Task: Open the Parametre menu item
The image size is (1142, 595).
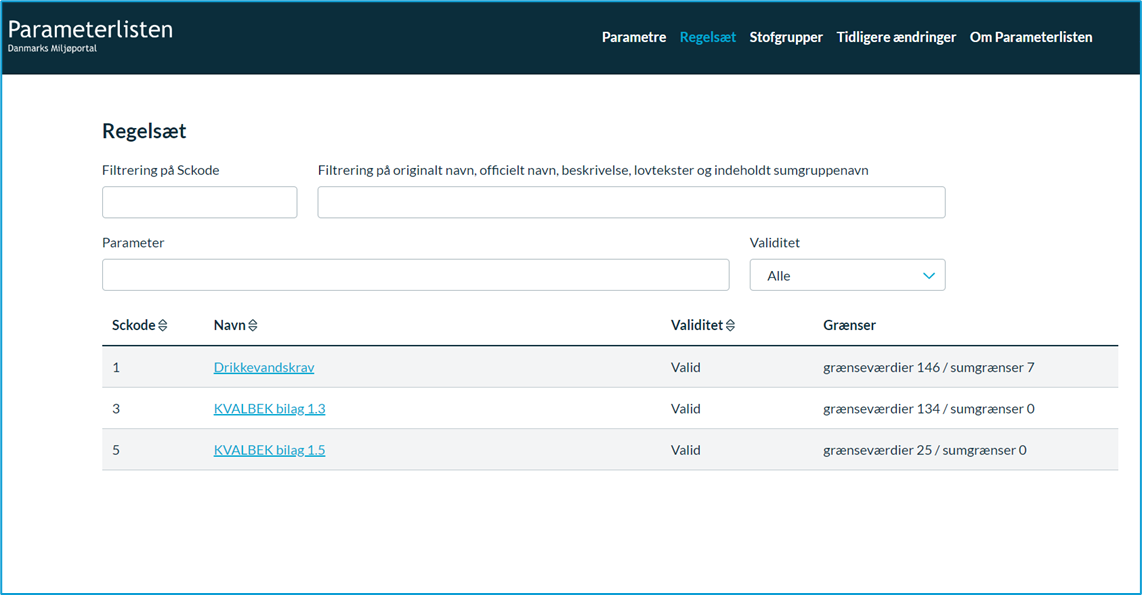Action: 634,37
